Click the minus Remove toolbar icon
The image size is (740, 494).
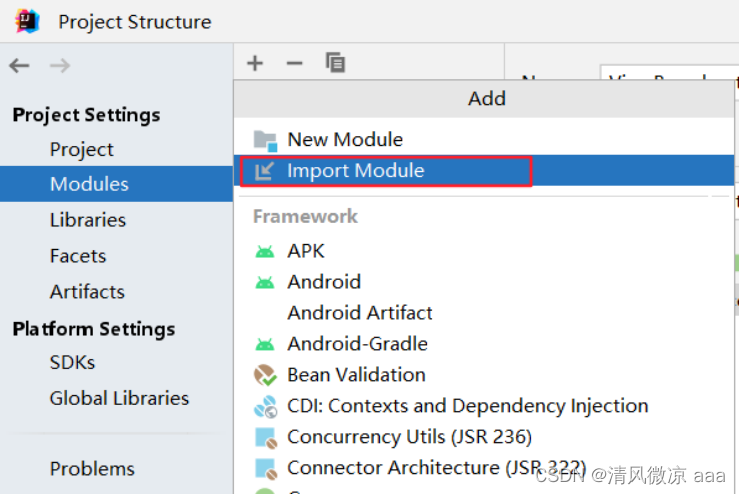pyautogui.click(x=294, y=63)
